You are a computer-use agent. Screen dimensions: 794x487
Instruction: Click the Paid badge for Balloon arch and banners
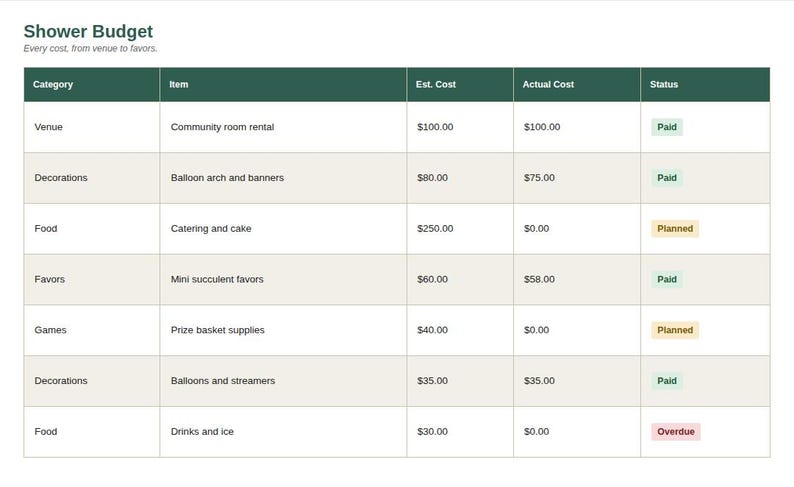pyautogui.click(x=667, y=178)
